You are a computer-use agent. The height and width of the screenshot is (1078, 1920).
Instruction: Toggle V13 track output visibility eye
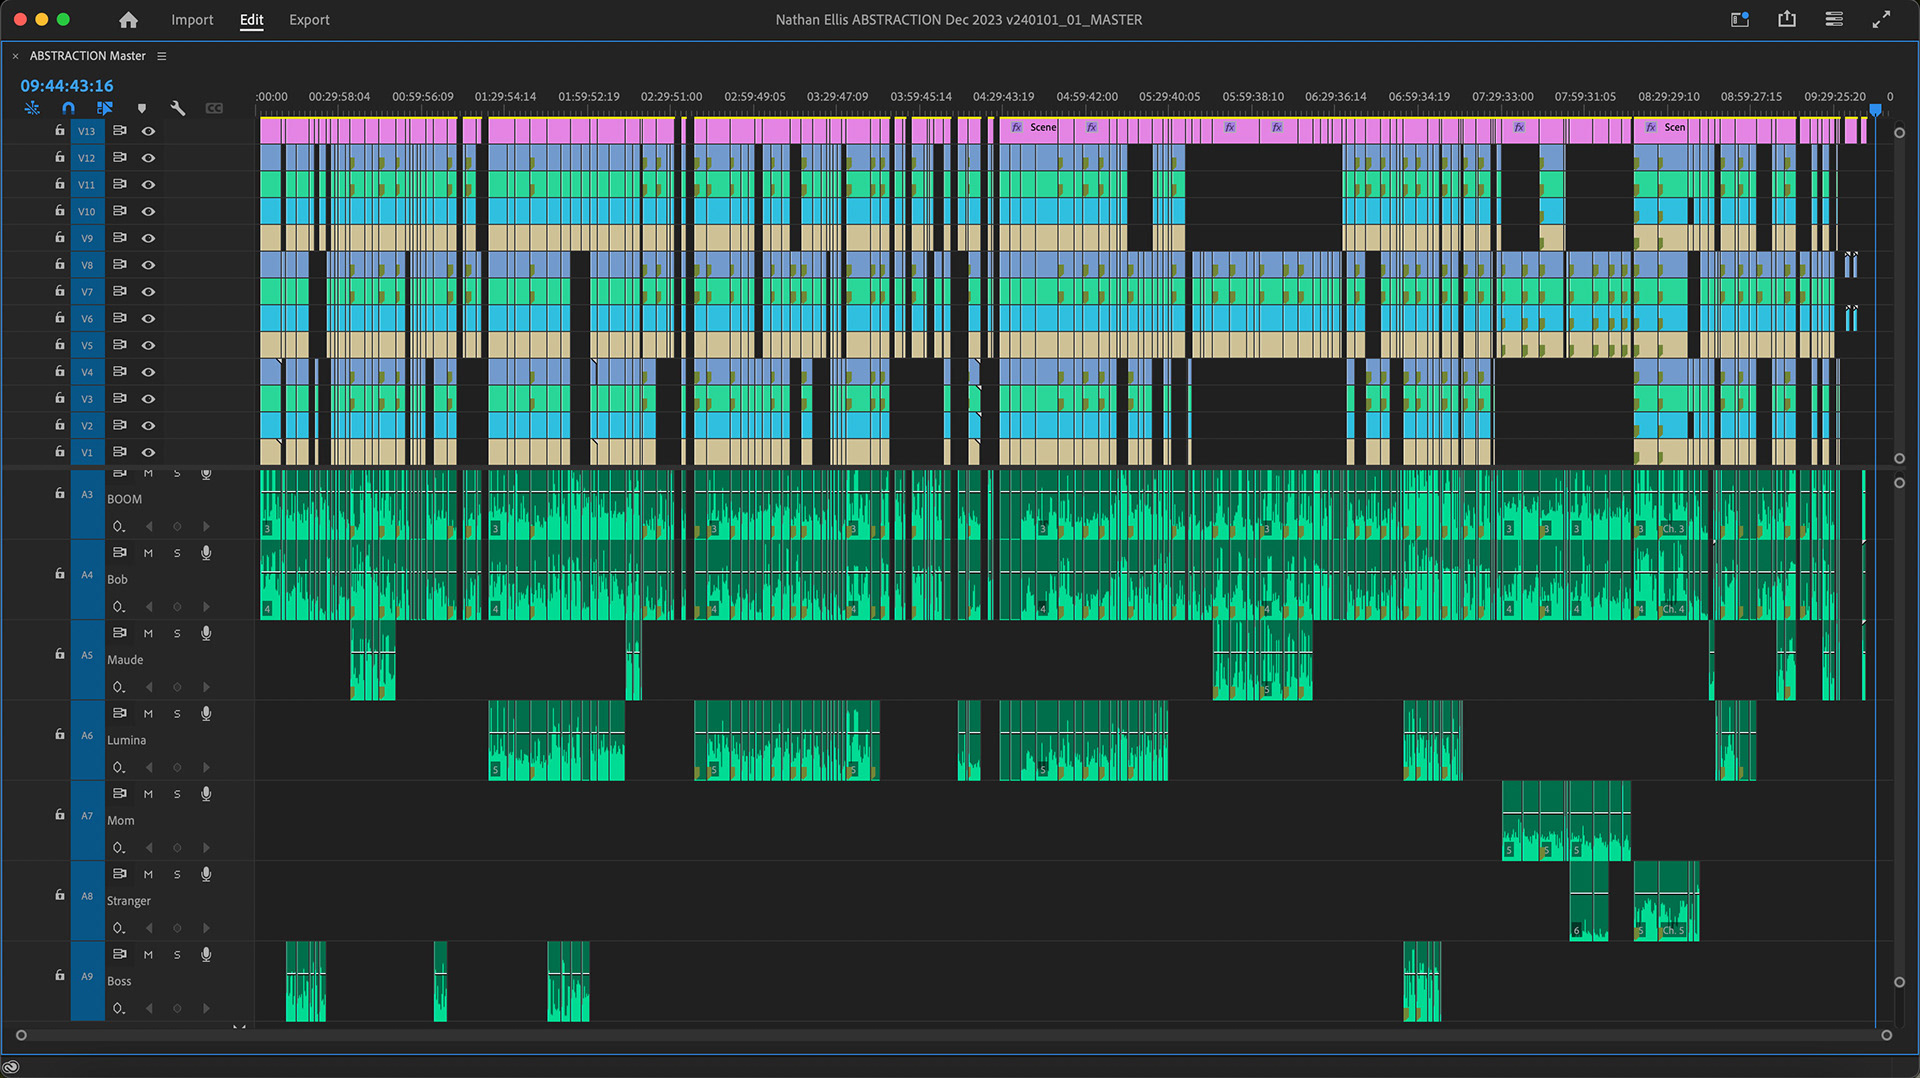[x=148, y=131]
